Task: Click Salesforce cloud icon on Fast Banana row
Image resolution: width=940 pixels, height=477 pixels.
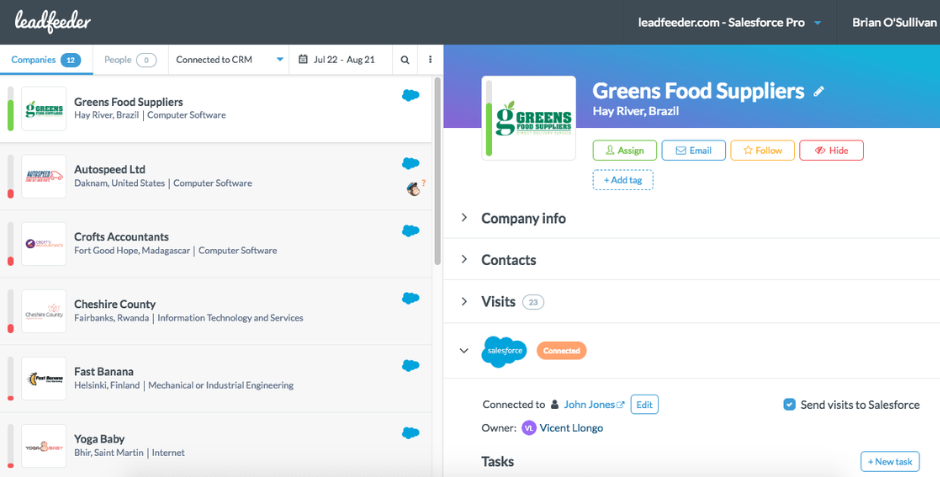Action: coord(411,366)
